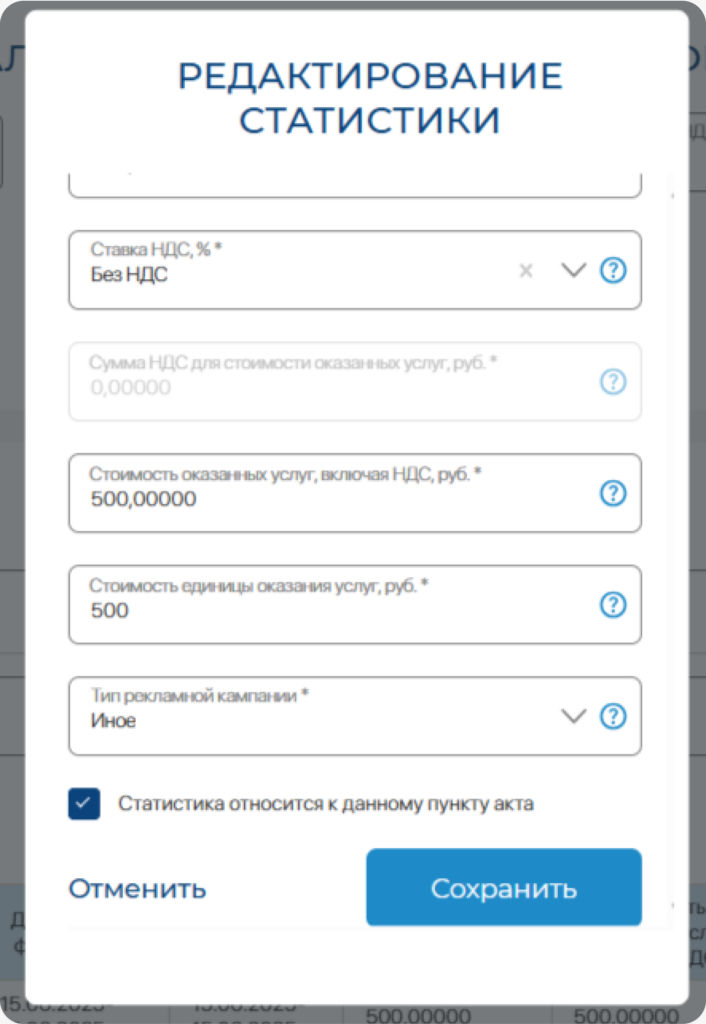
Task: Uncheck Статистика относится к данному пункту акта
Action: point(84,803)
